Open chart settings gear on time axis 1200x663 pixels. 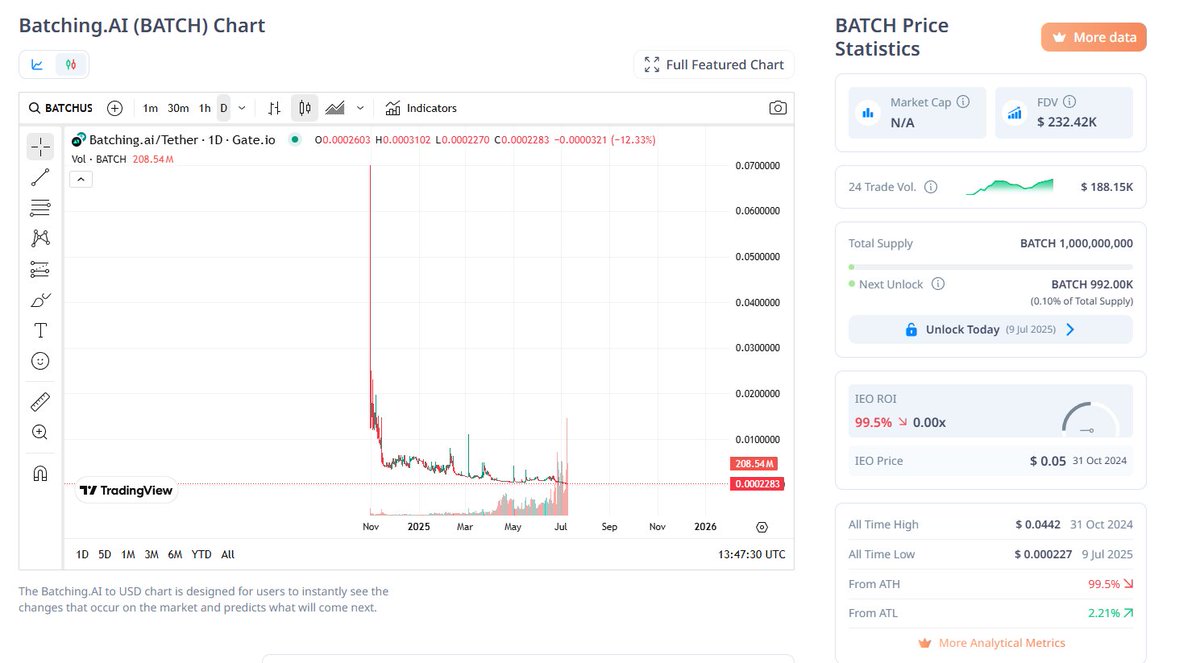click(x=762, y=526)
